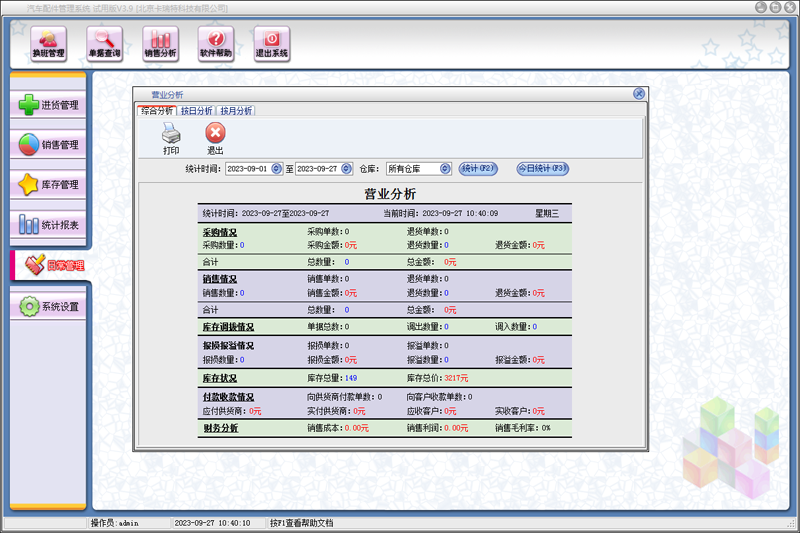Click the 库存调拨情况 heading

[x=228, y=327]
